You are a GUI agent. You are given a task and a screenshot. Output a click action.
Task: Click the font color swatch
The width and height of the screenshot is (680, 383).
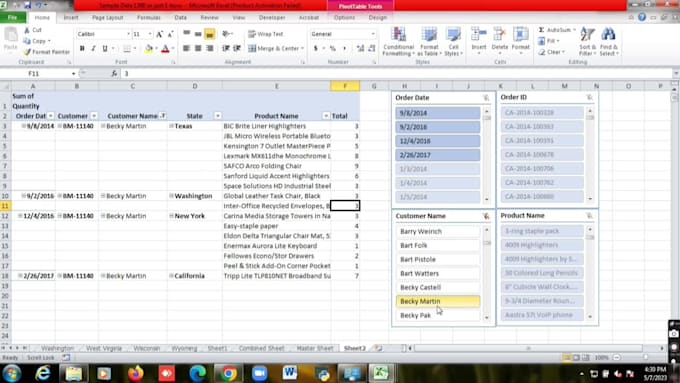(x=165, y=49)
